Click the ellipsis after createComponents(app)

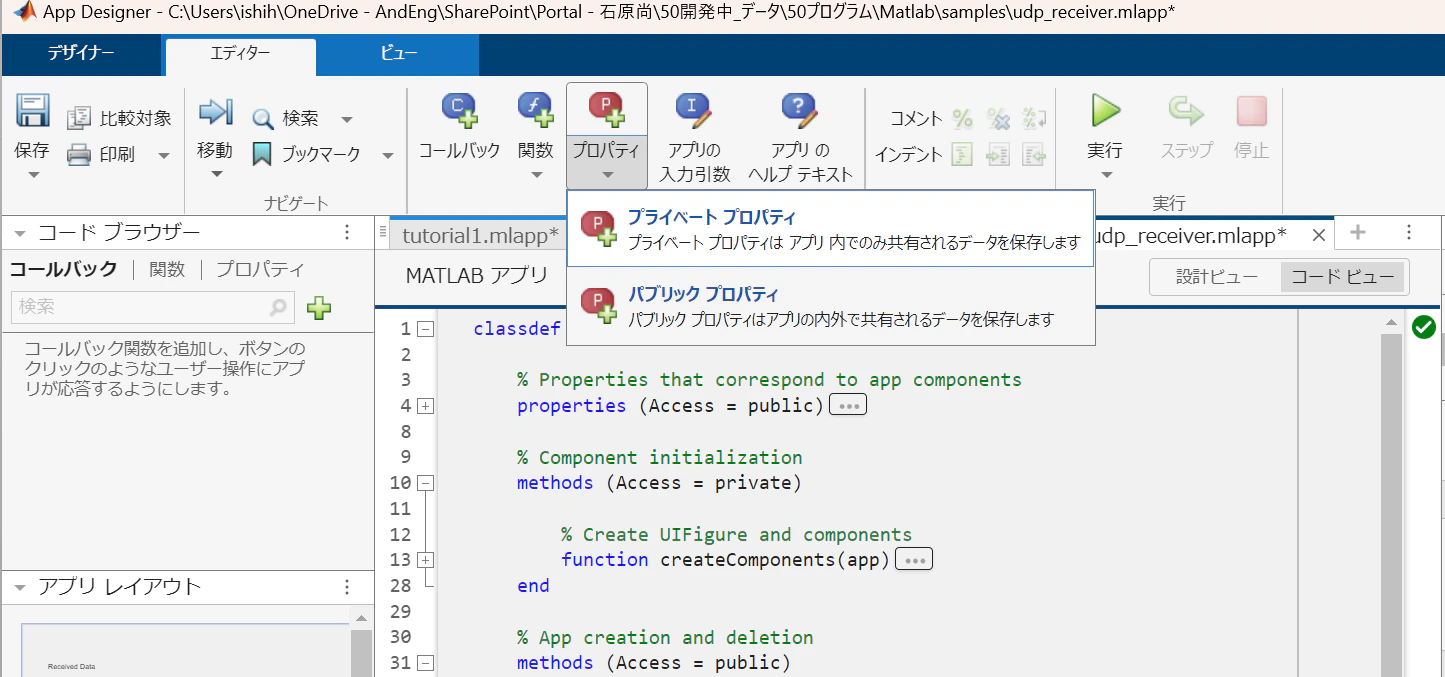[914, 560]
